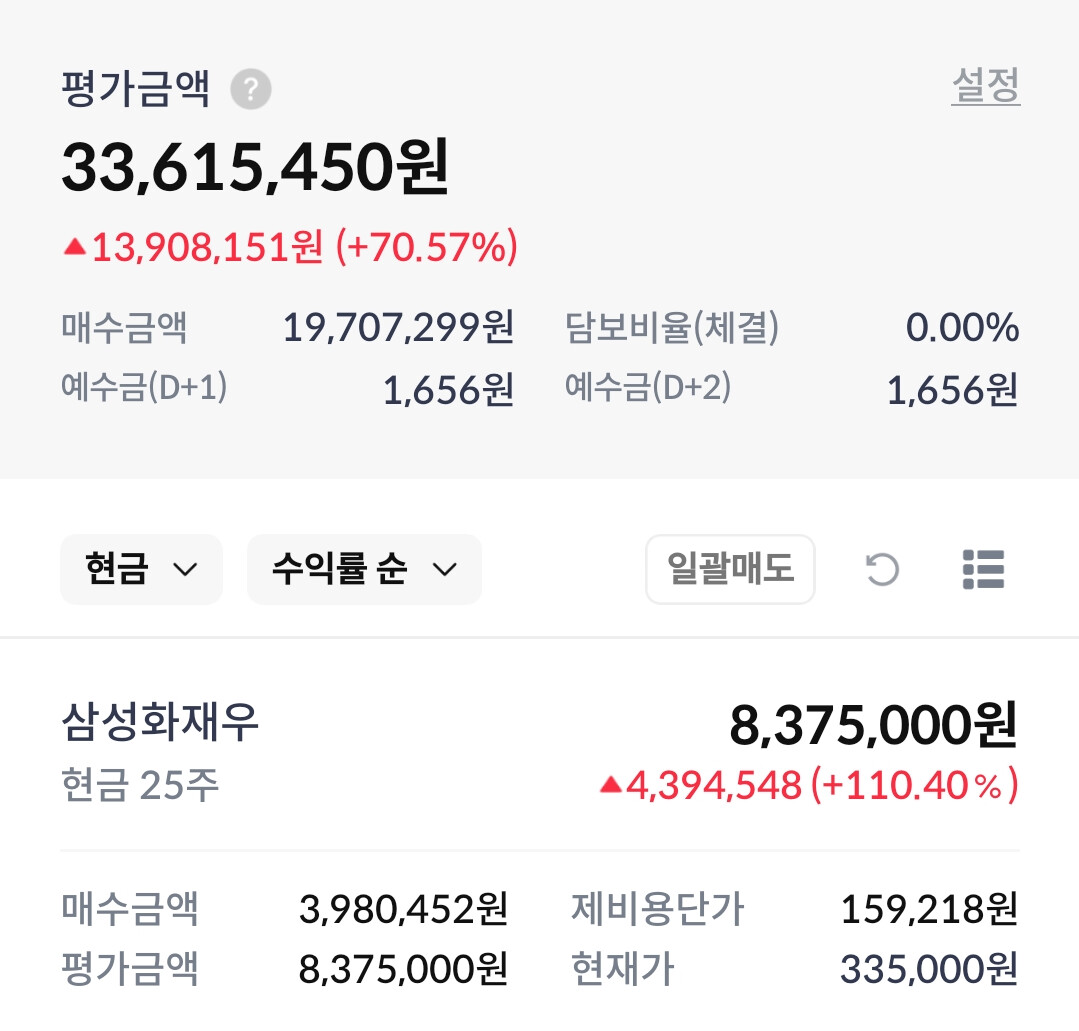Screen dimensions: 1079x1031
Task: Click the 현재가 335,000원 value
Action: tap(928, 969)
